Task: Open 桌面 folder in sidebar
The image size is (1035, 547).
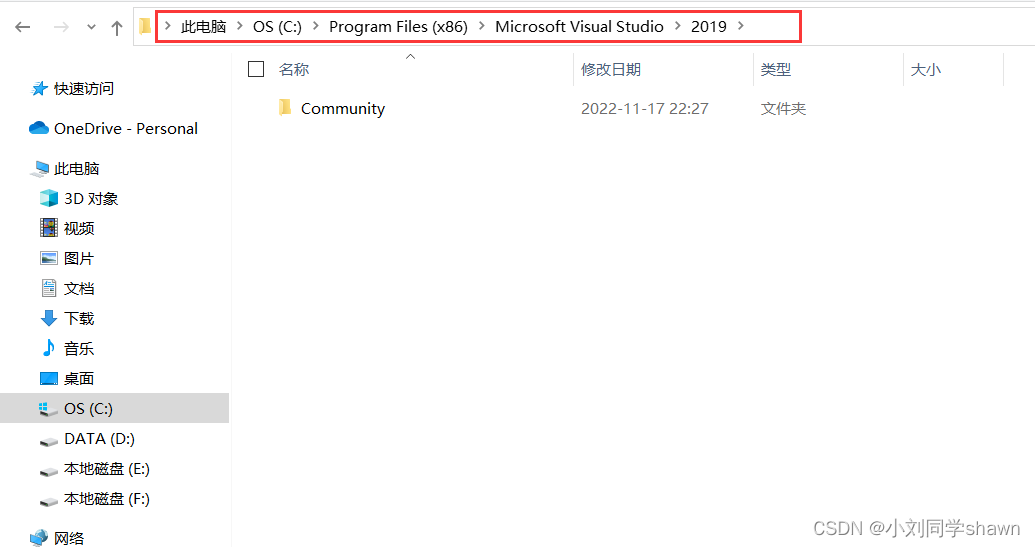Action: (79, 379)
